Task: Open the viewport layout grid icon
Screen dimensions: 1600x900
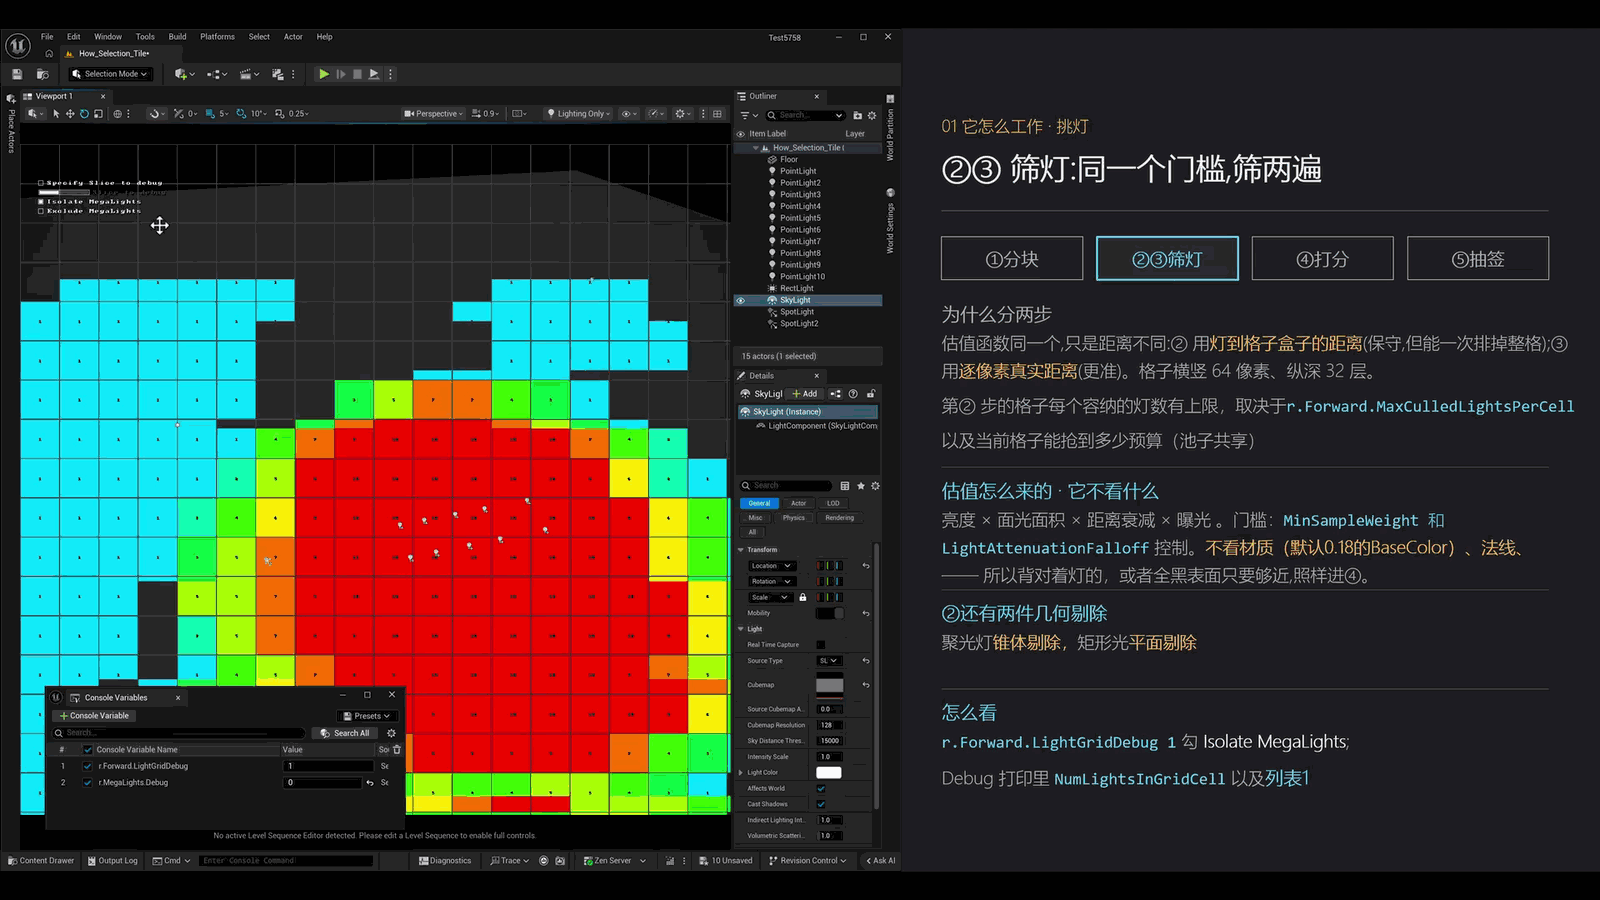Action: pos(717,114)
